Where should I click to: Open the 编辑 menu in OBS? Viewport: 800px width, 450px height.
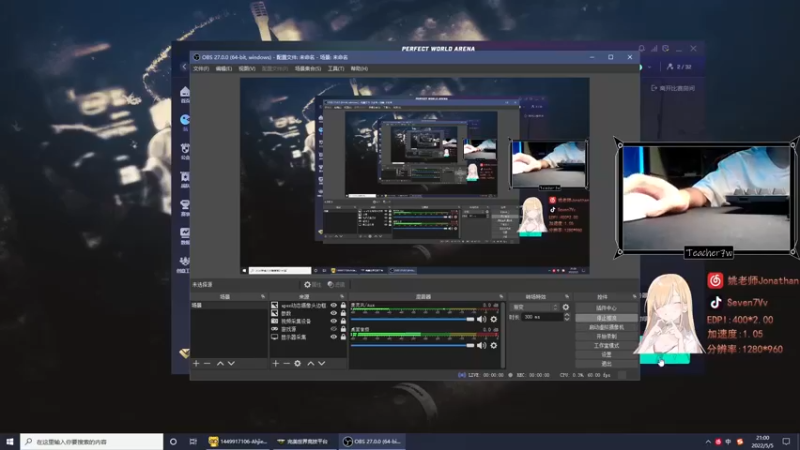[223, 68]
